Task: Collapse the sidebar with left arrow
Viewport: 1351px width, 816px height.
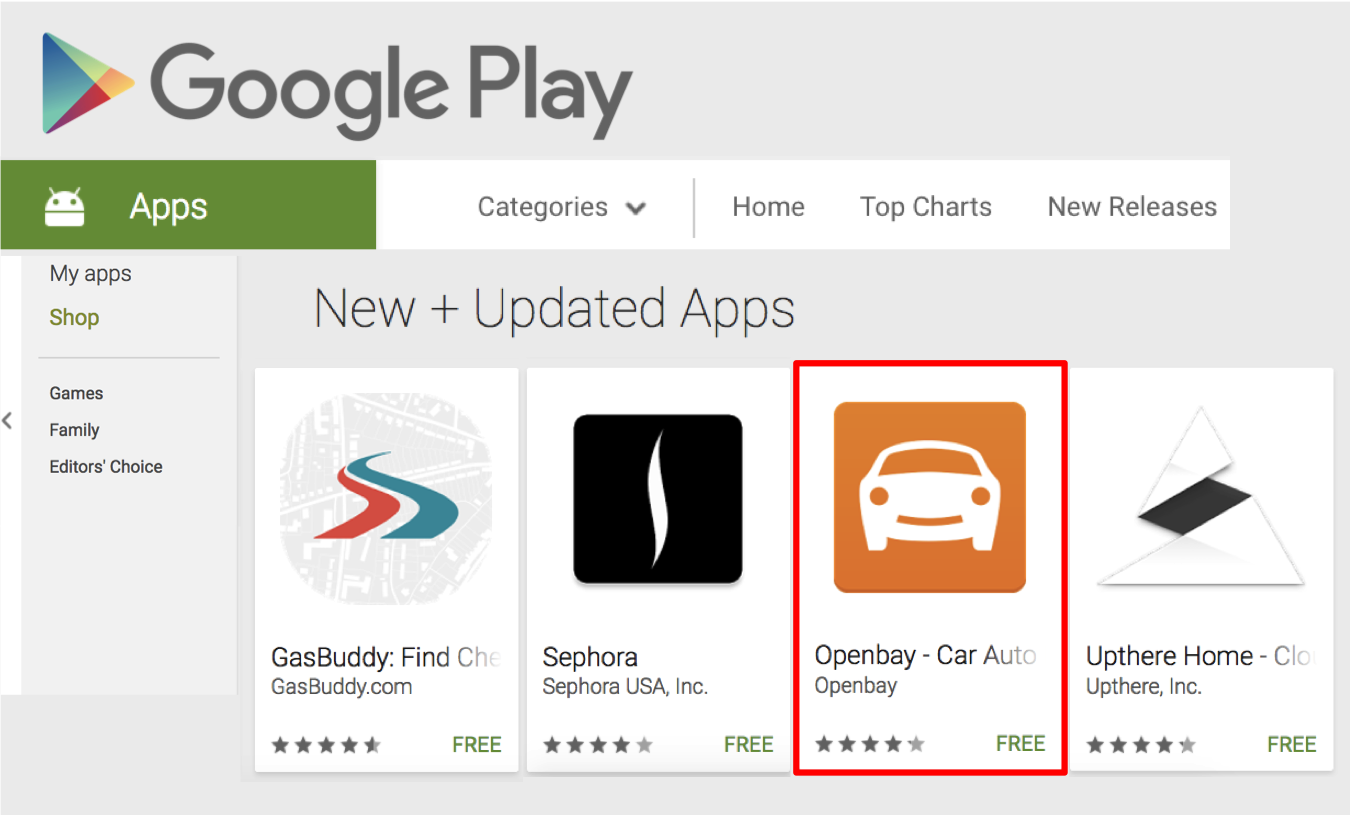Action: [x=8, y=420]
